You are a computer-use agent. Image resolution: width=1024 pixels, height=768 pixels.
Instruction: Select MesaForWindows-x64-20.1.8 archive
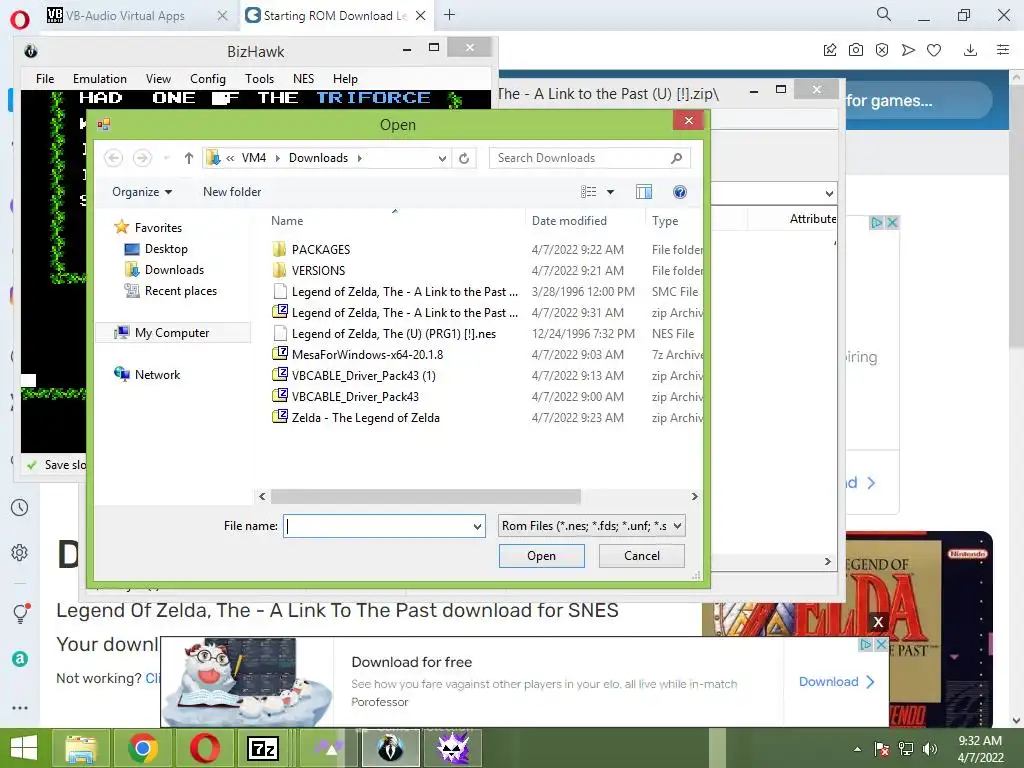click(x=367, y=355)
